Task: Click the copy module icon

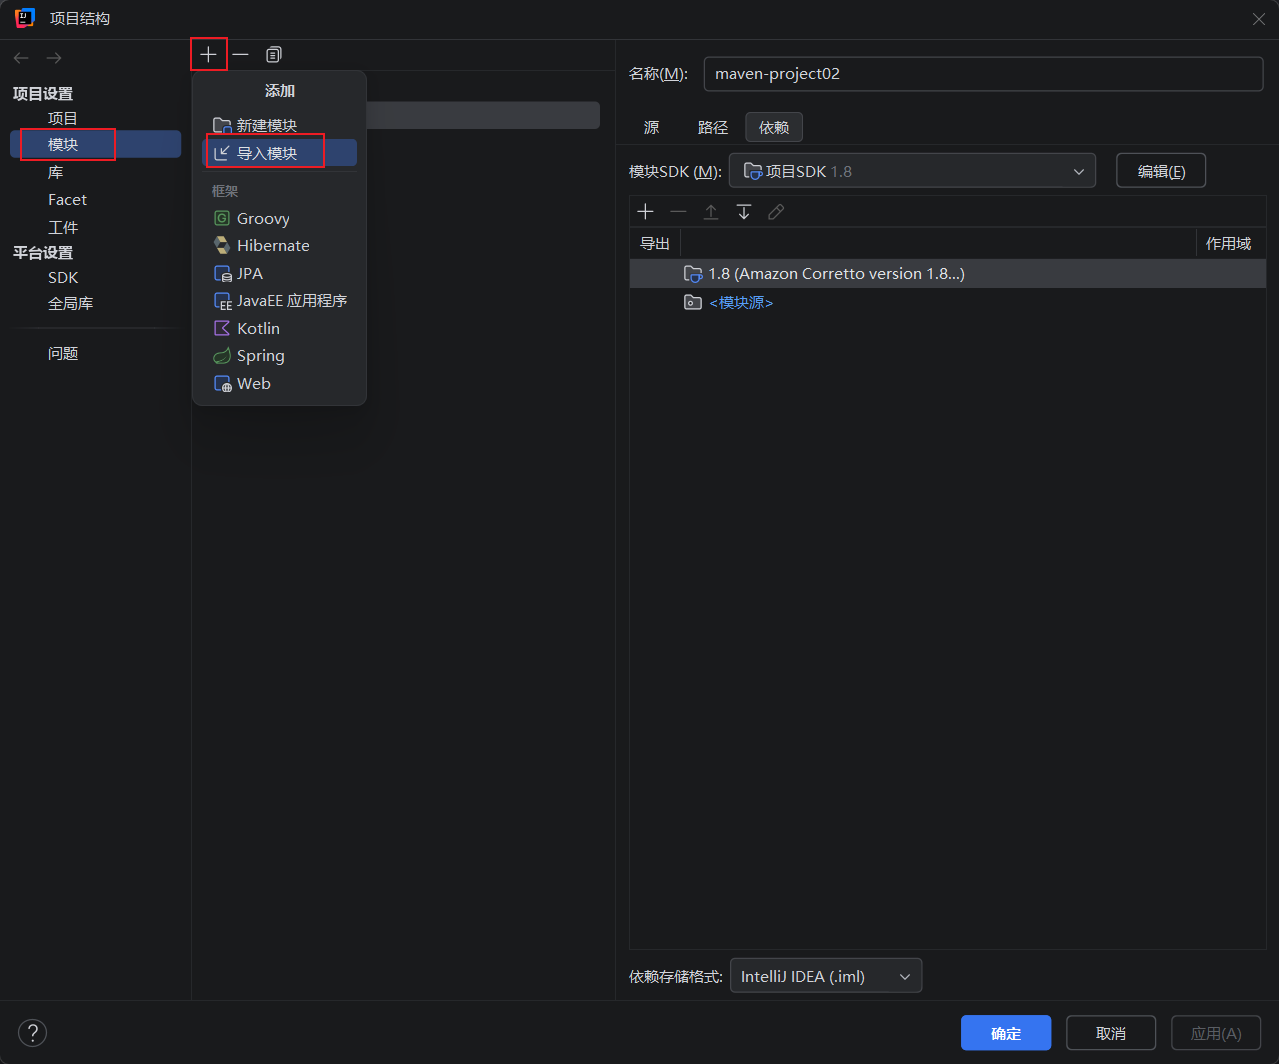Action: (x=273, y=54)
